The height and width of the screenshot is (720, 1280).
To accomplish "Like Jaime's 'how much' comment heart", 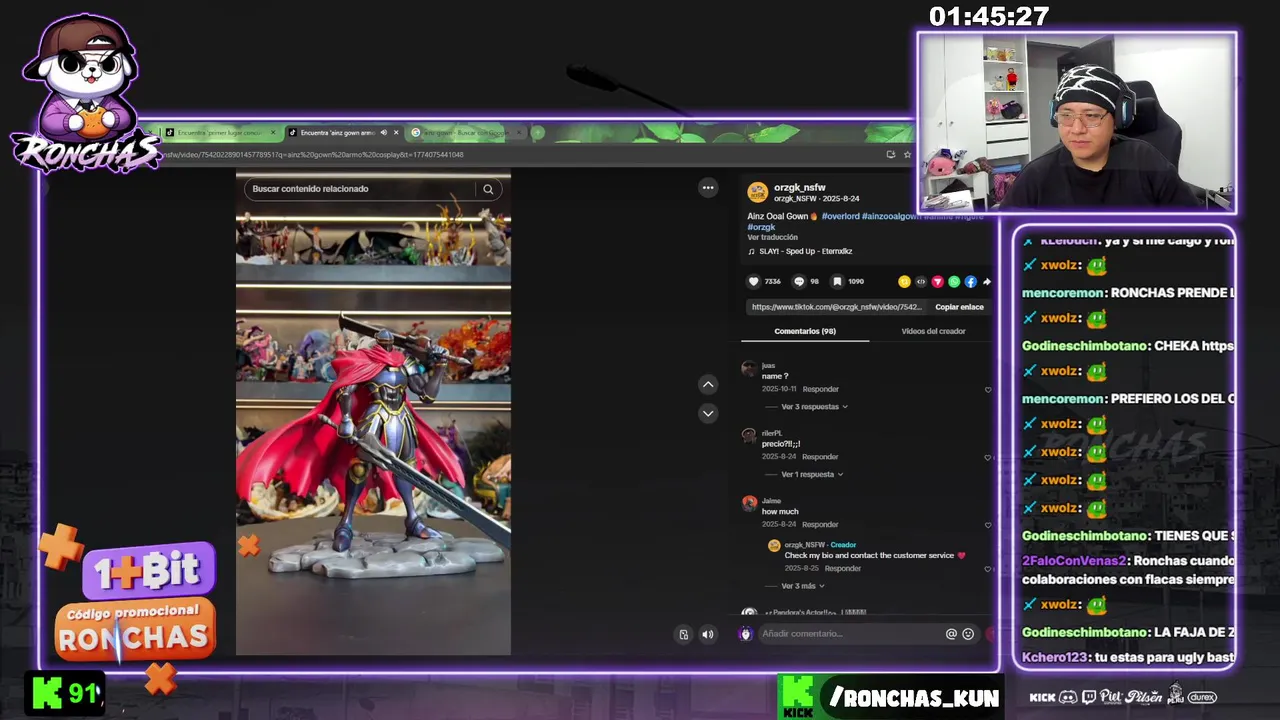I will [988, 525].
